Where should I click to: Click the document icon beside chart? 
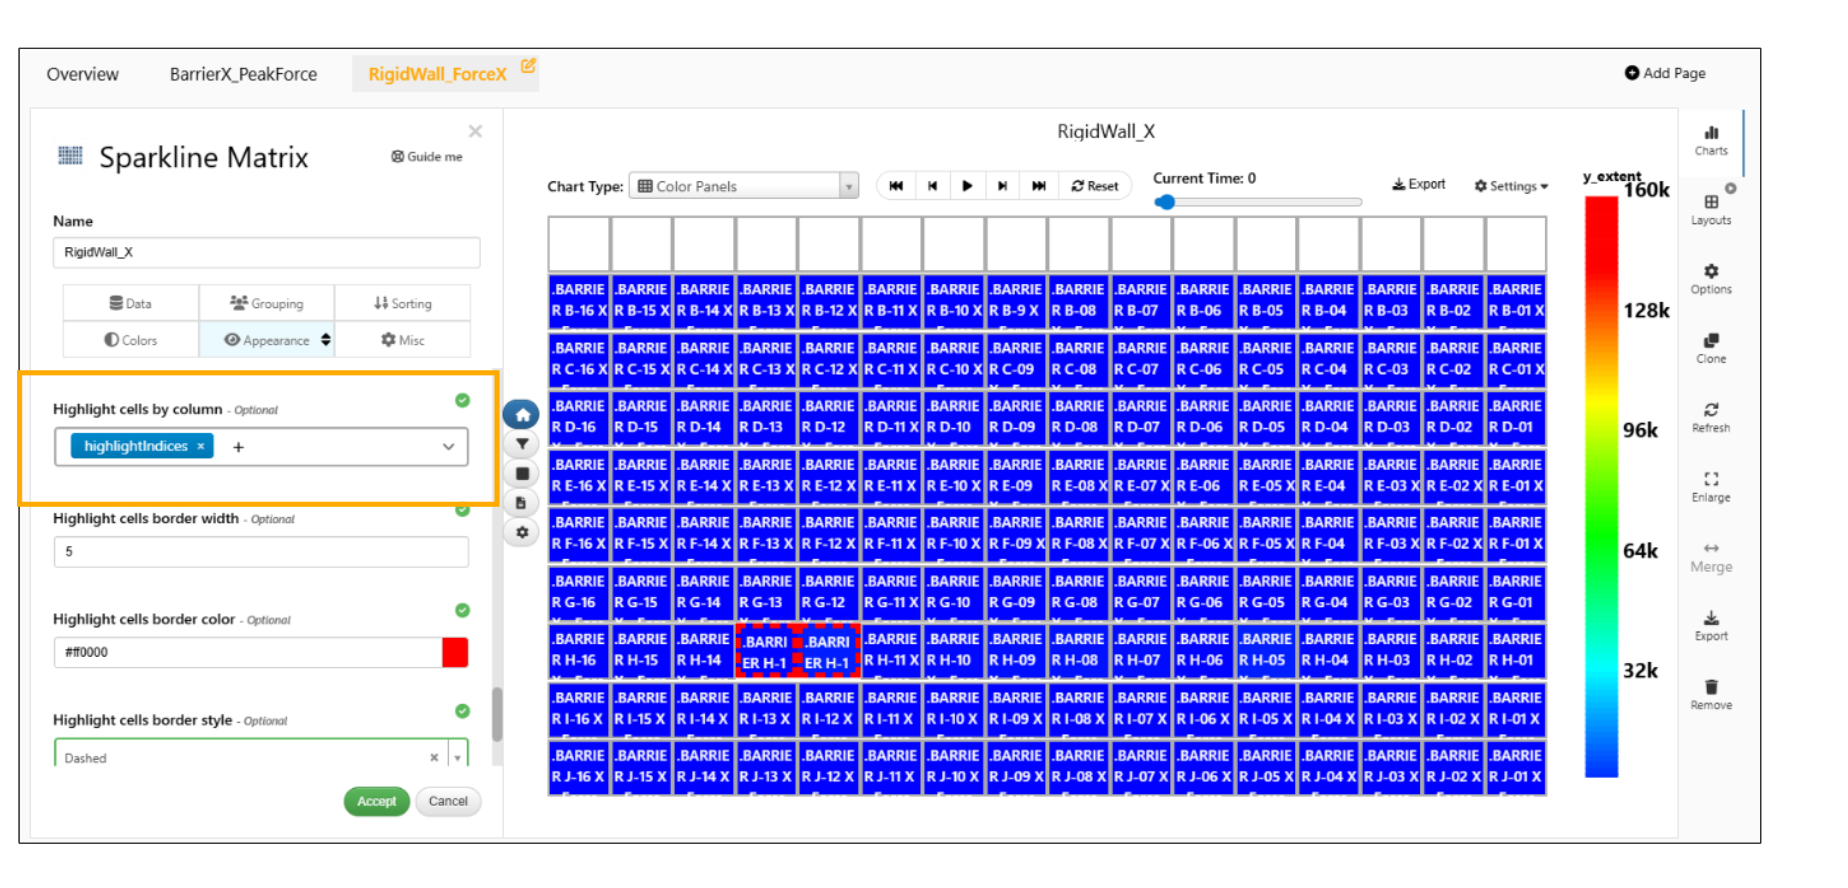pos(522,503)
